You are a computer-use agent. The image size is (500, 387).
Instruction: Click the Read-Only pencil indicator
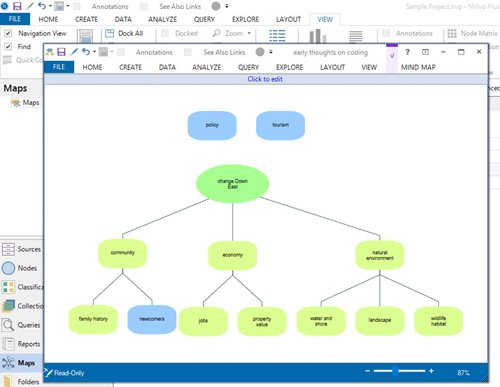[49, 372]
